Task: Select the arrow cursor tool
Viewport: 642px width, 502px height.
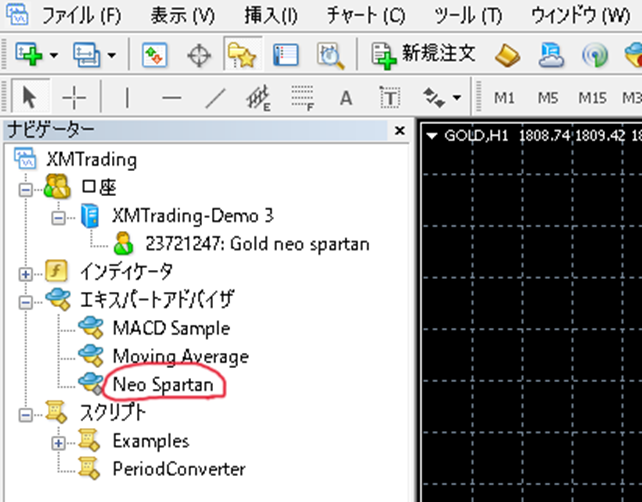Action: coord(30,97)
